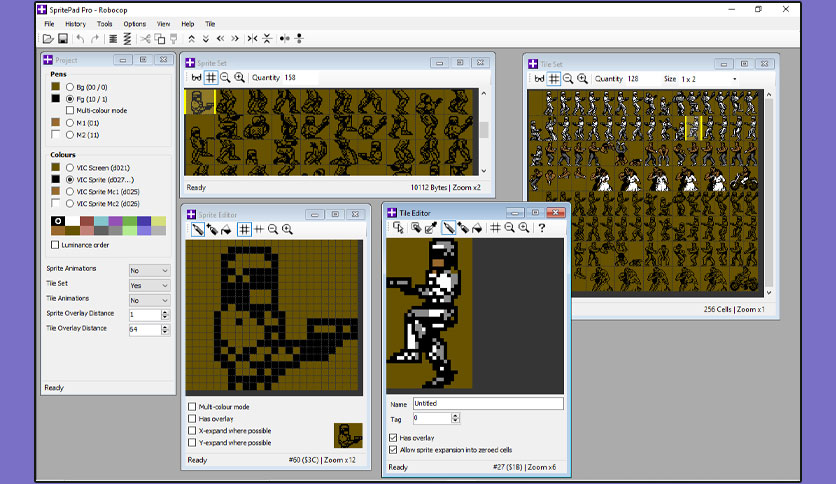Viewport: 836px width, 484px height.
Task: Pick the cyan colour swatch in the palette
Action: 101,221
